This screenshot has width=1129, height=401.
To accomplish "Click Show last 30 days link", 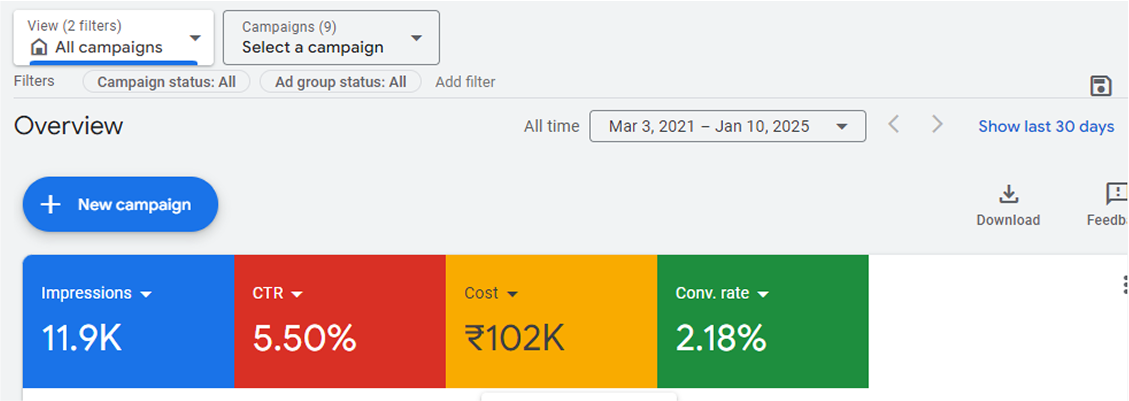I will [1046, 126].
